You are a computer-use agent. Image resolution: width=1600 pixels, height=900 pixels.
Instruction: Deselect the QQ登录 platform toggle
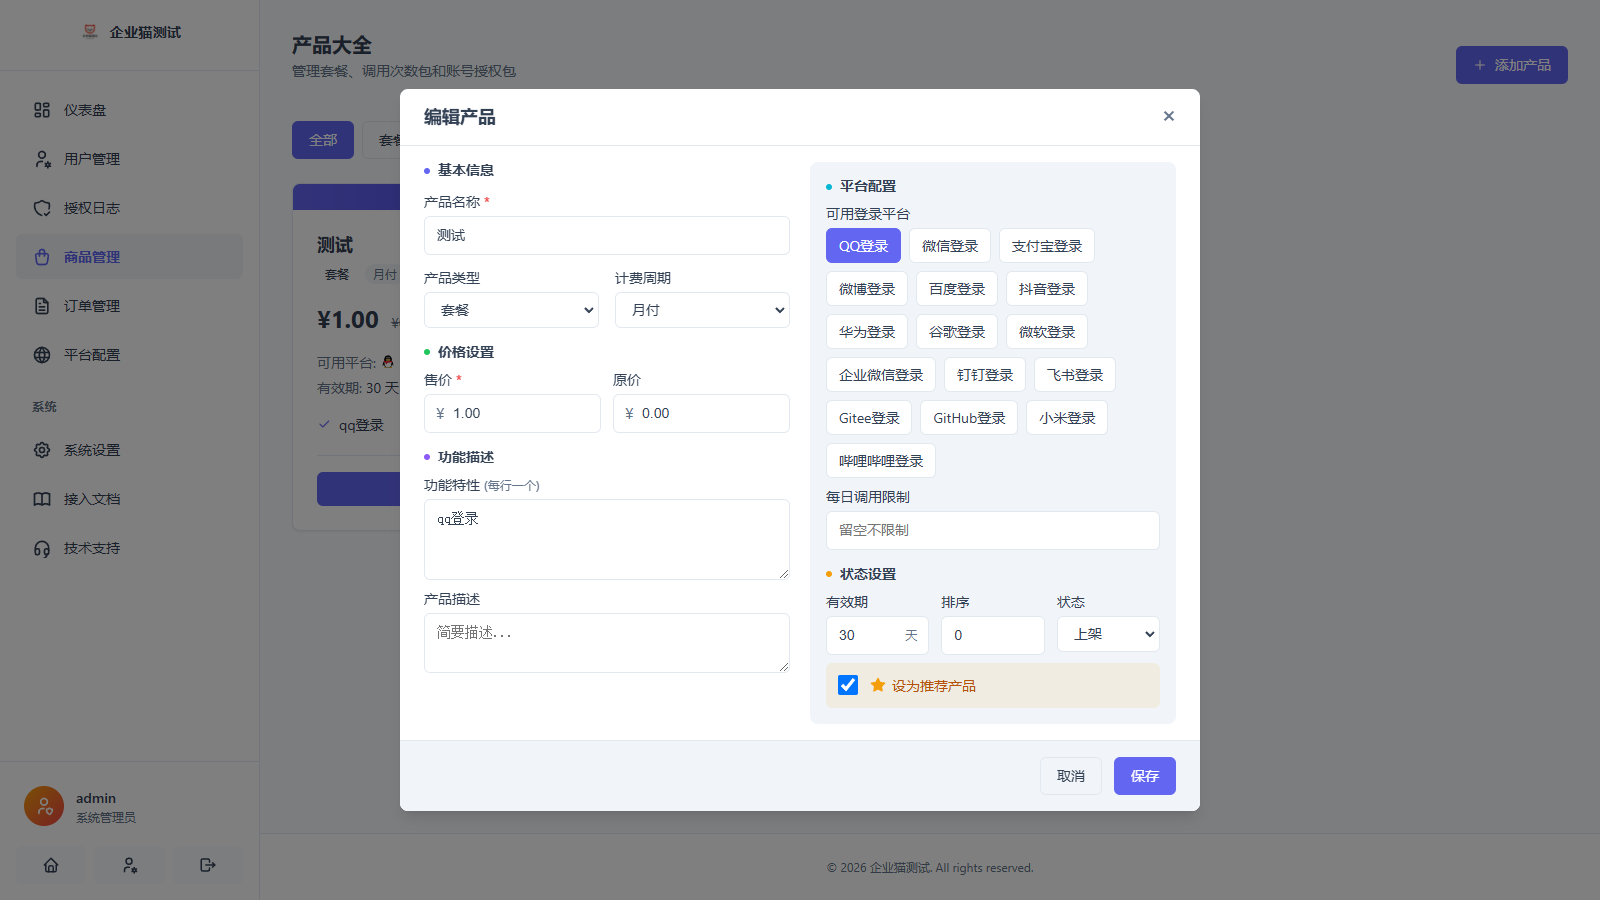(x=863, y=246)
